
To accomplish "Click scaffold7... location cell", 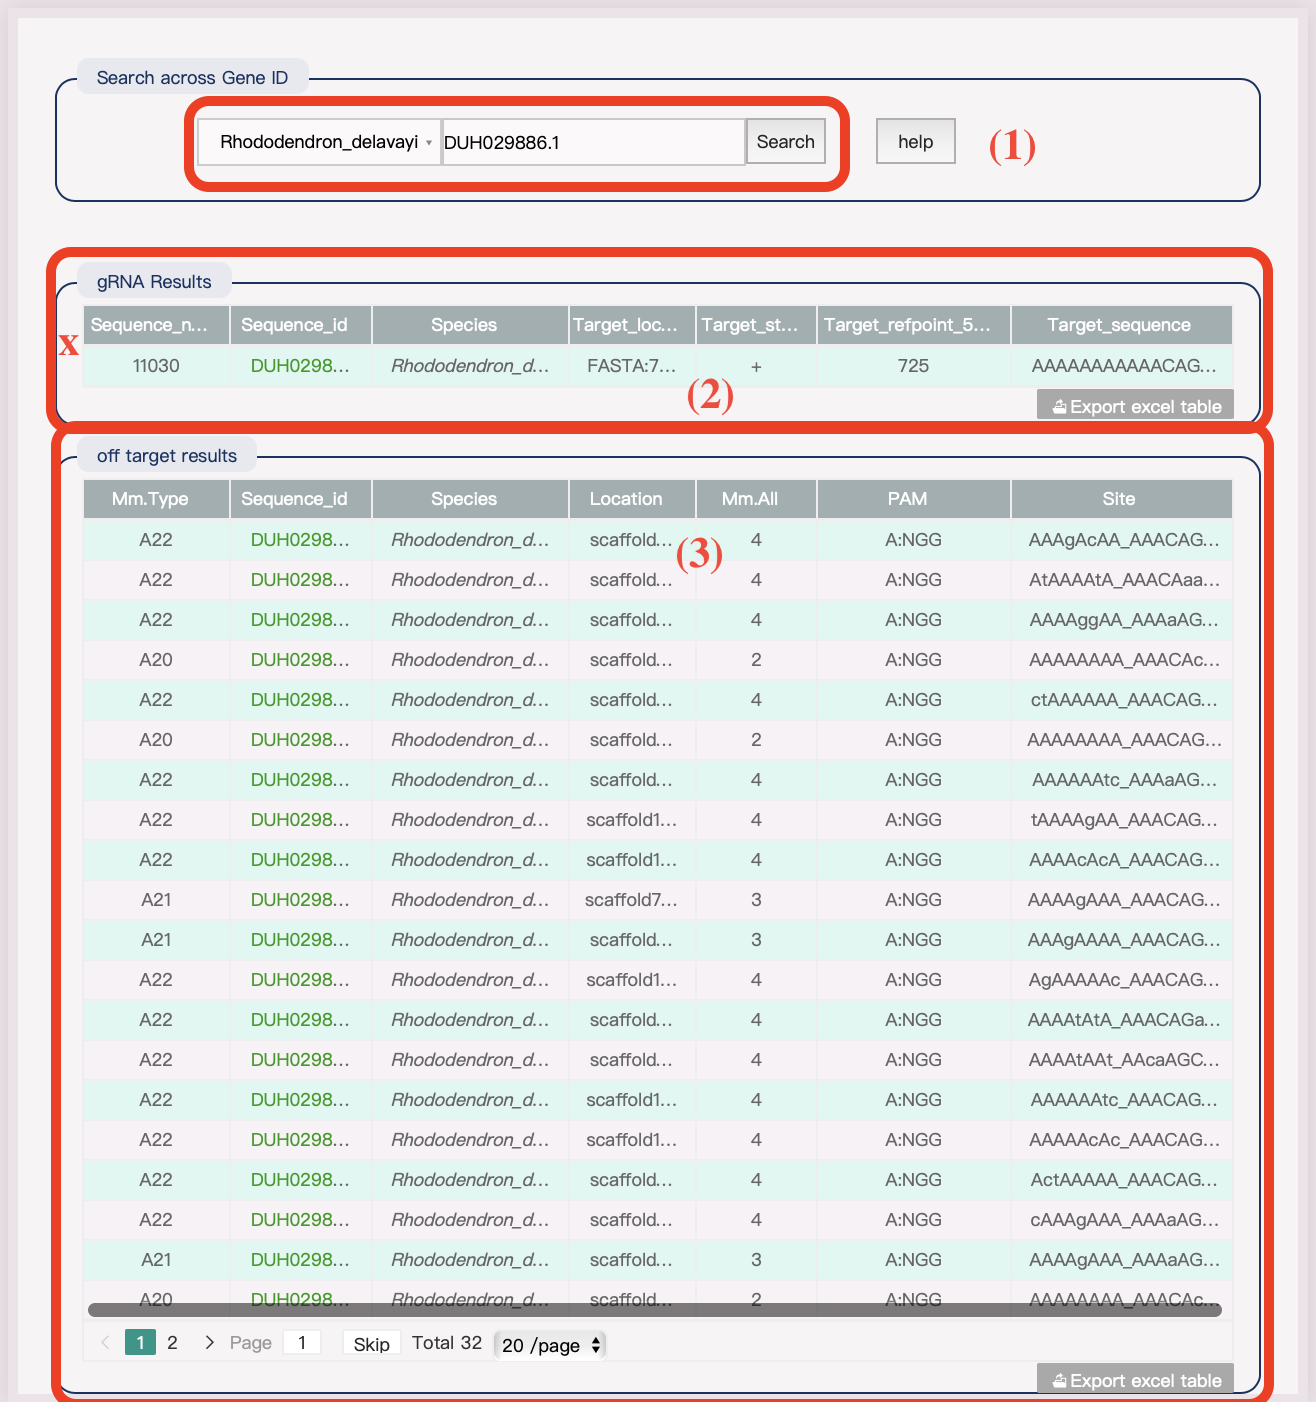I will (632, 900).
